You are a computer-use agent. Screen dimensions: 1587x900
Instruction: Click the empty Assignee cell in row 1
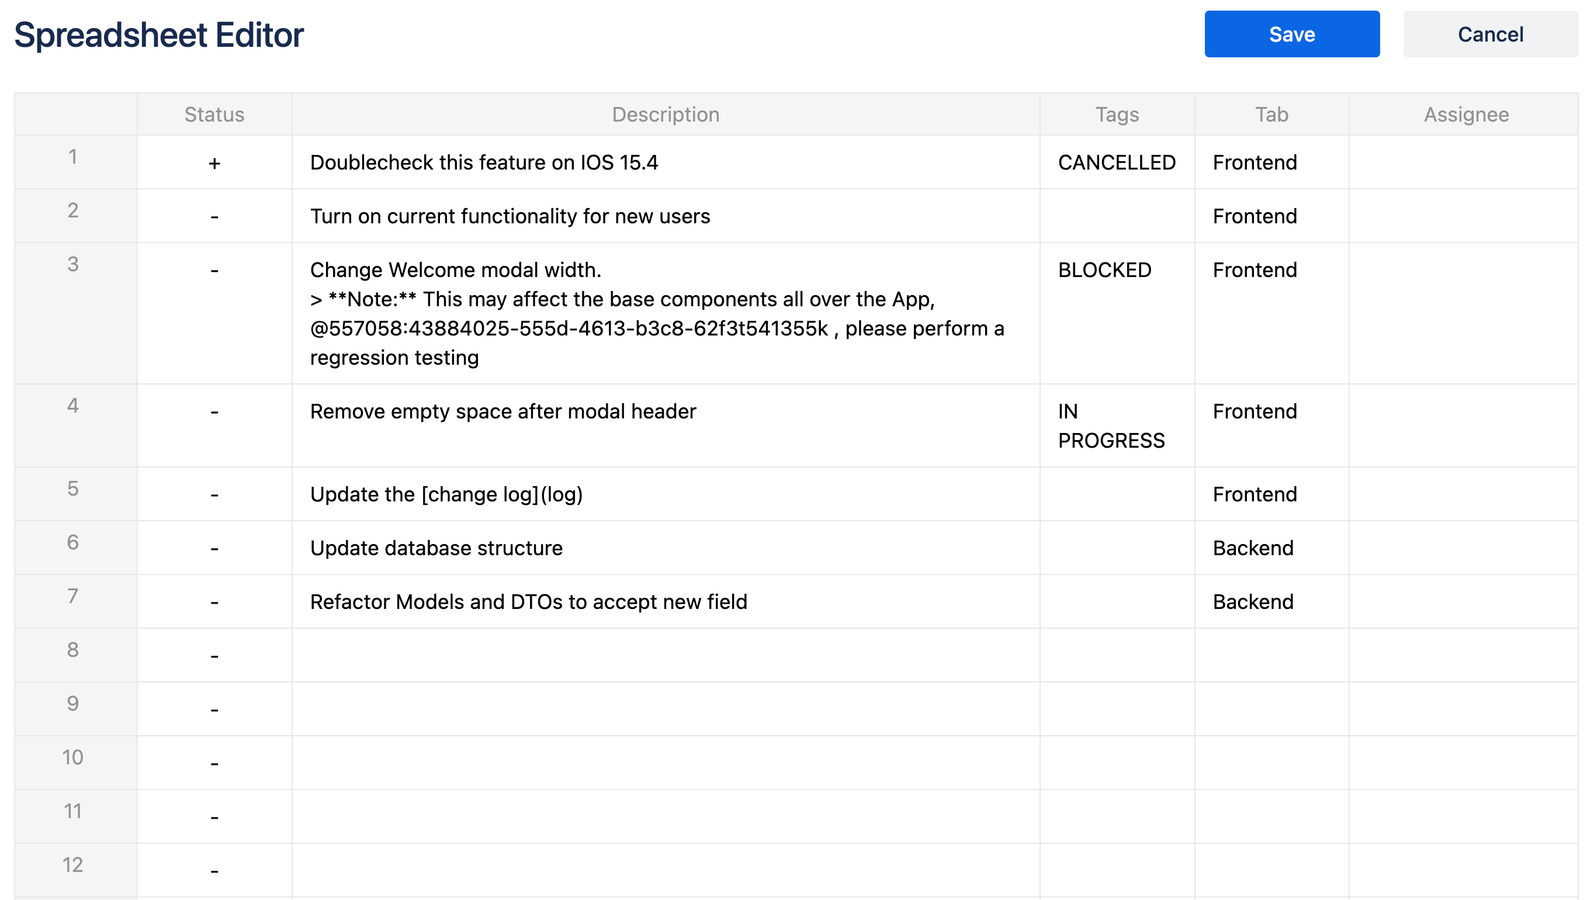pyautogui.click(x=1464, y=162)
